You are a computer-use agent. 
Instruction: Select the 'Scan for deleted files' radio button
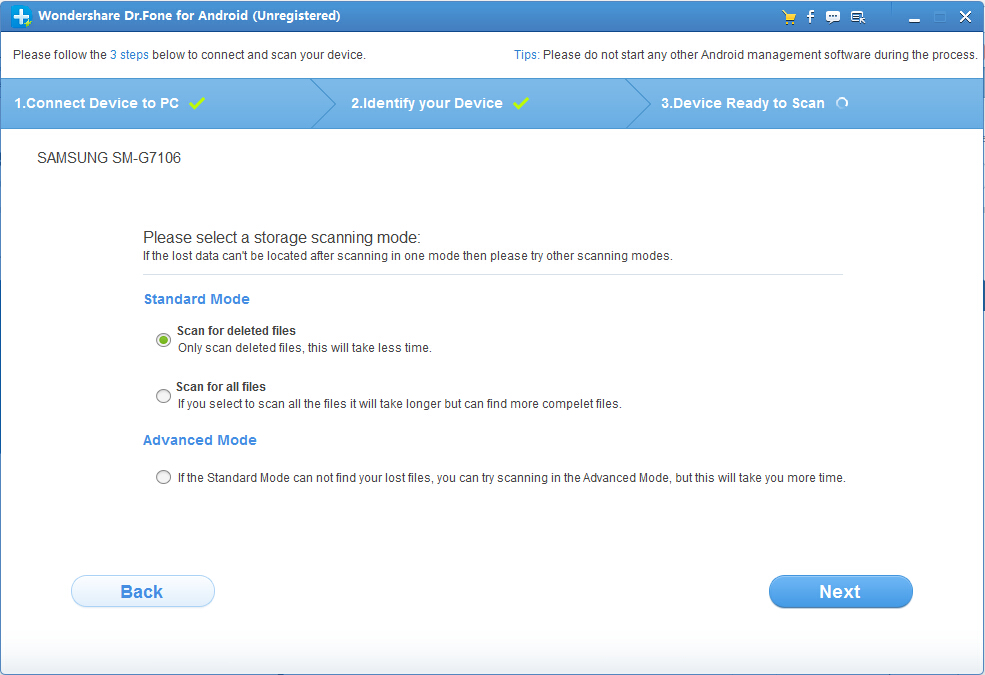click(x=163, y=340)
